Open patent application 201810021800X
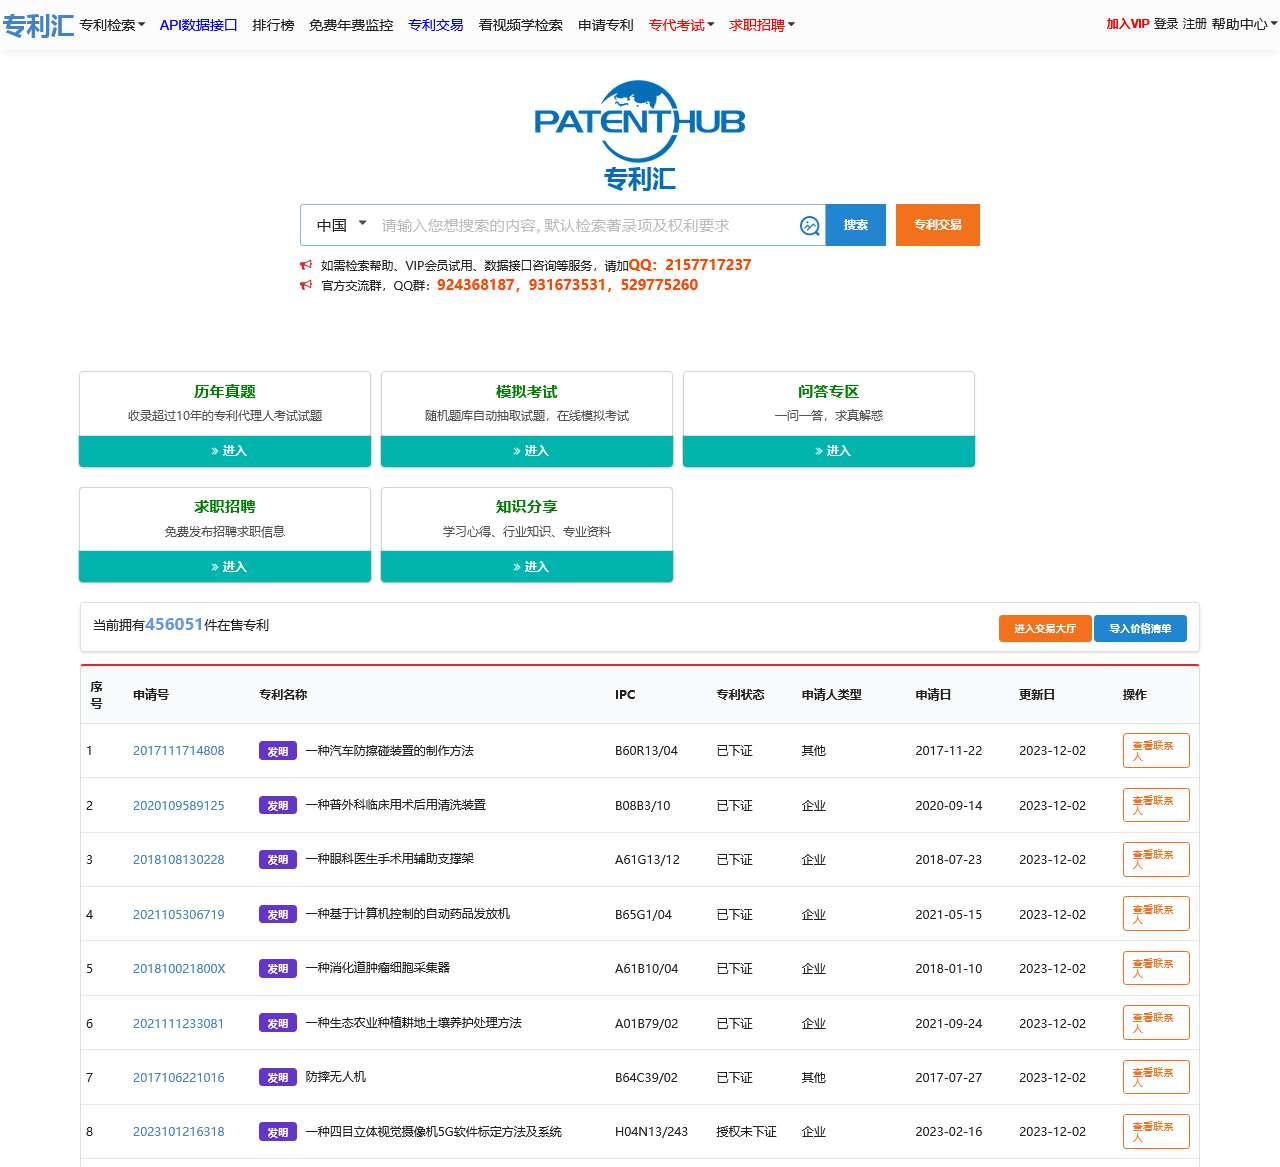 click(179, 969)
